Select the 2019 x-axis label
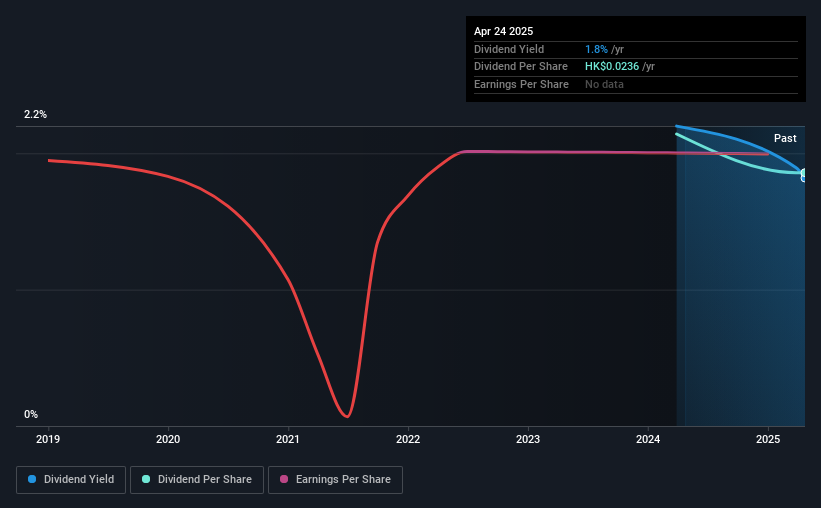821x508 pixels. tap(48, 439)
